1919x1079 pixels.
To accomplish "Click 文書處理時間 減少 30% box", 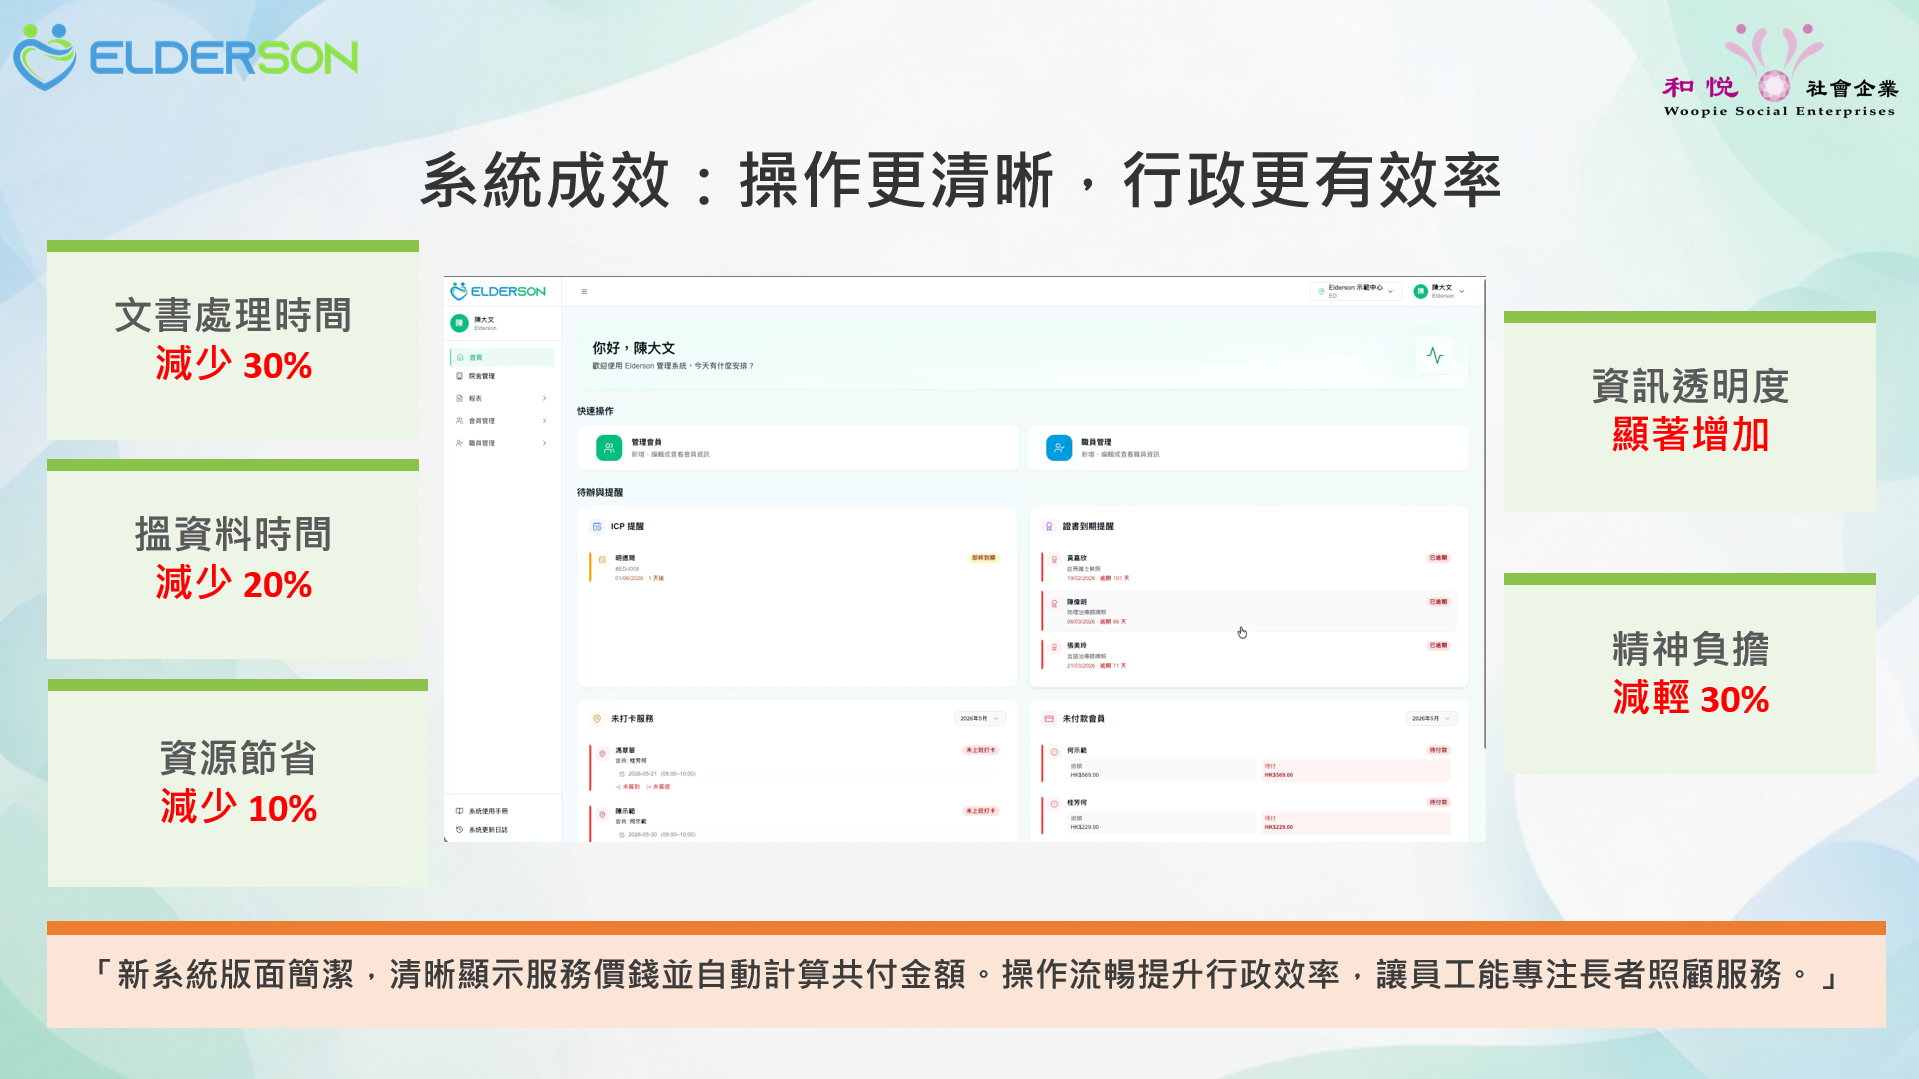I will (233, 340).
